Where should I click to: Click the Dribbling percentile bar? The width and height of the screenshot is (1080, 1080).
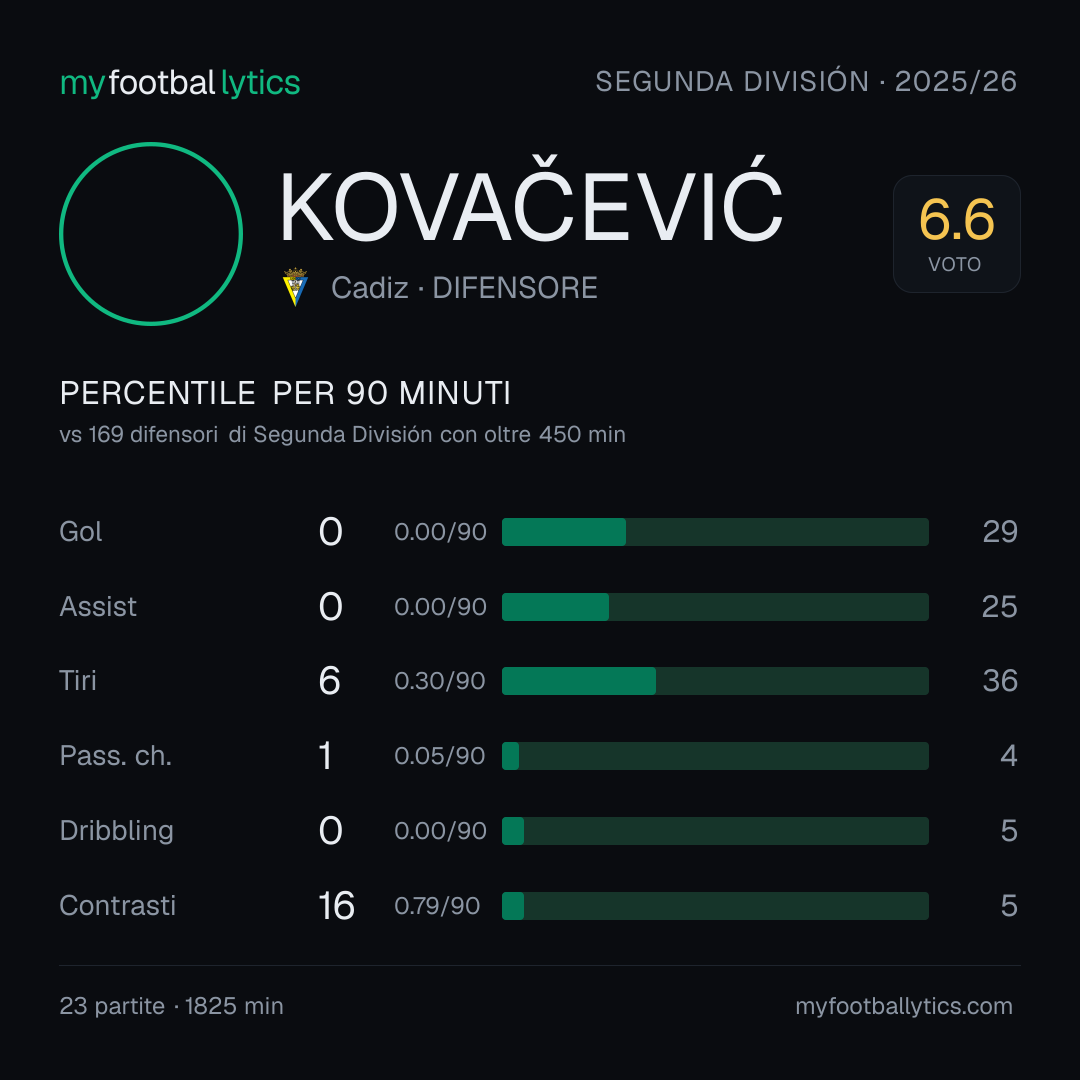coord(715,831)
